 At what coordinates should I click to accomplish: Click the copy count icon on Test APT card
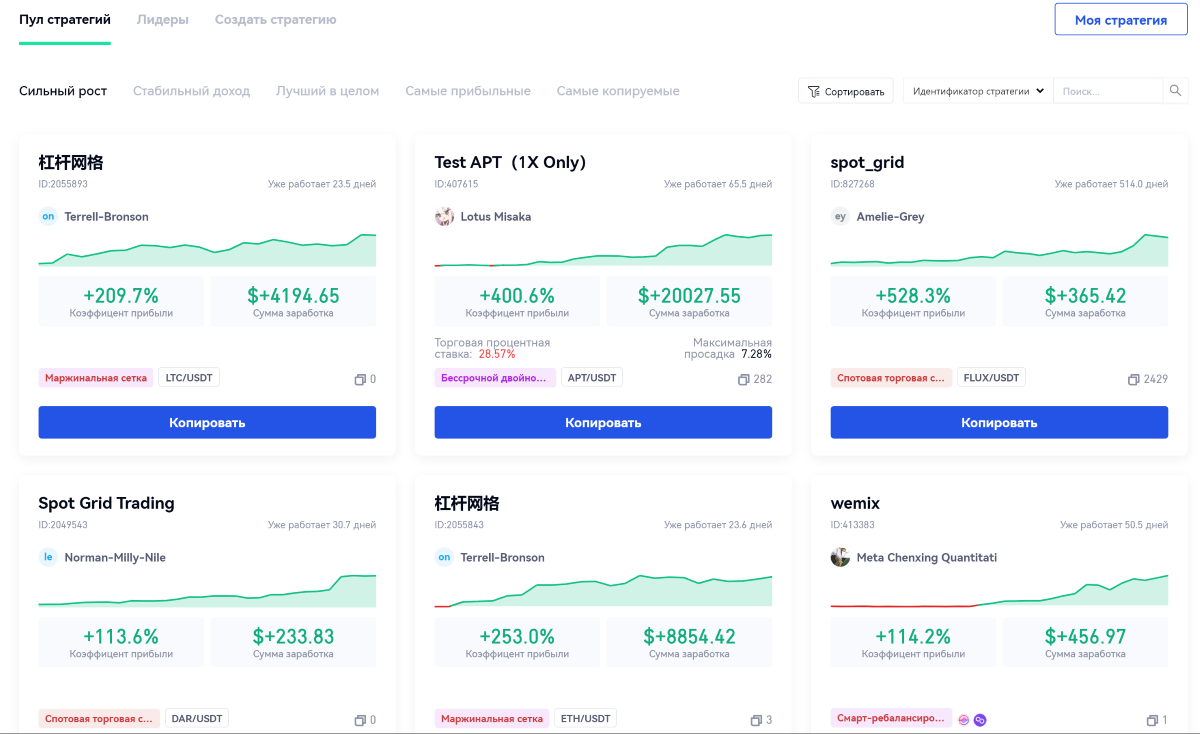[x=743, y=380]
